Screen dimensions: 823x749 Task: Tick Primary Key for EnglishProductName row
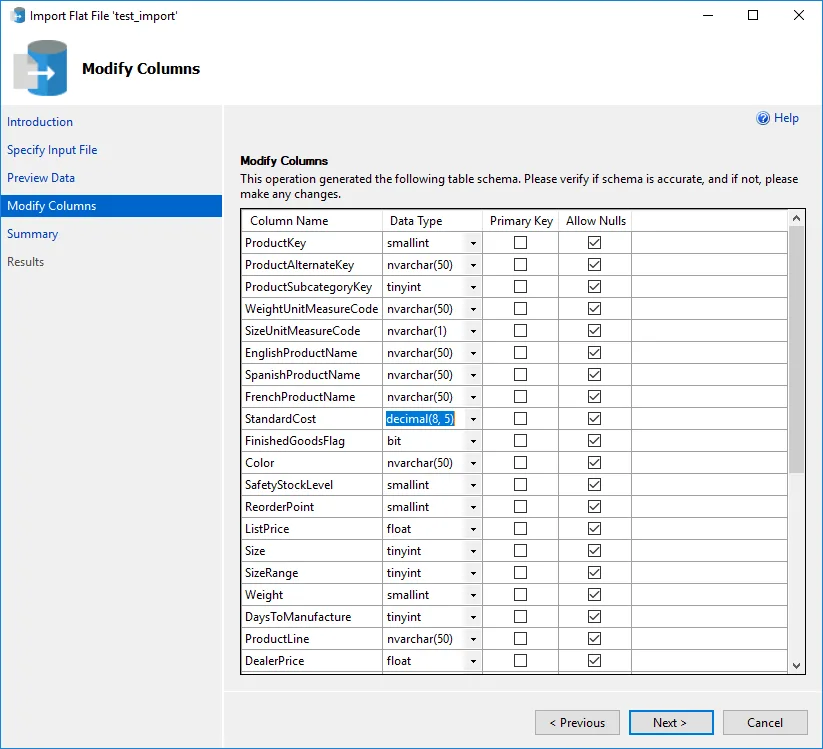click(520, 353)
